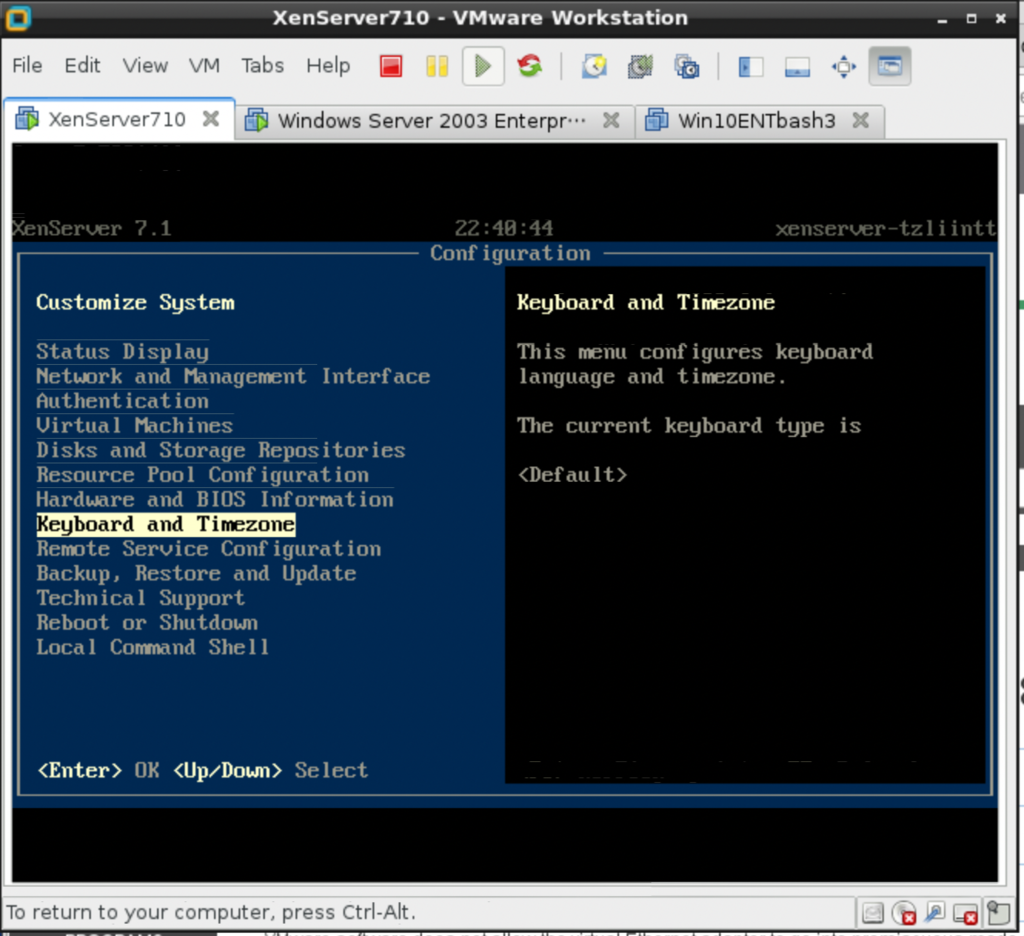The image size is (1024, 936).
Task: Select Technical Support menu entry
Action: [x=140, y=598]
